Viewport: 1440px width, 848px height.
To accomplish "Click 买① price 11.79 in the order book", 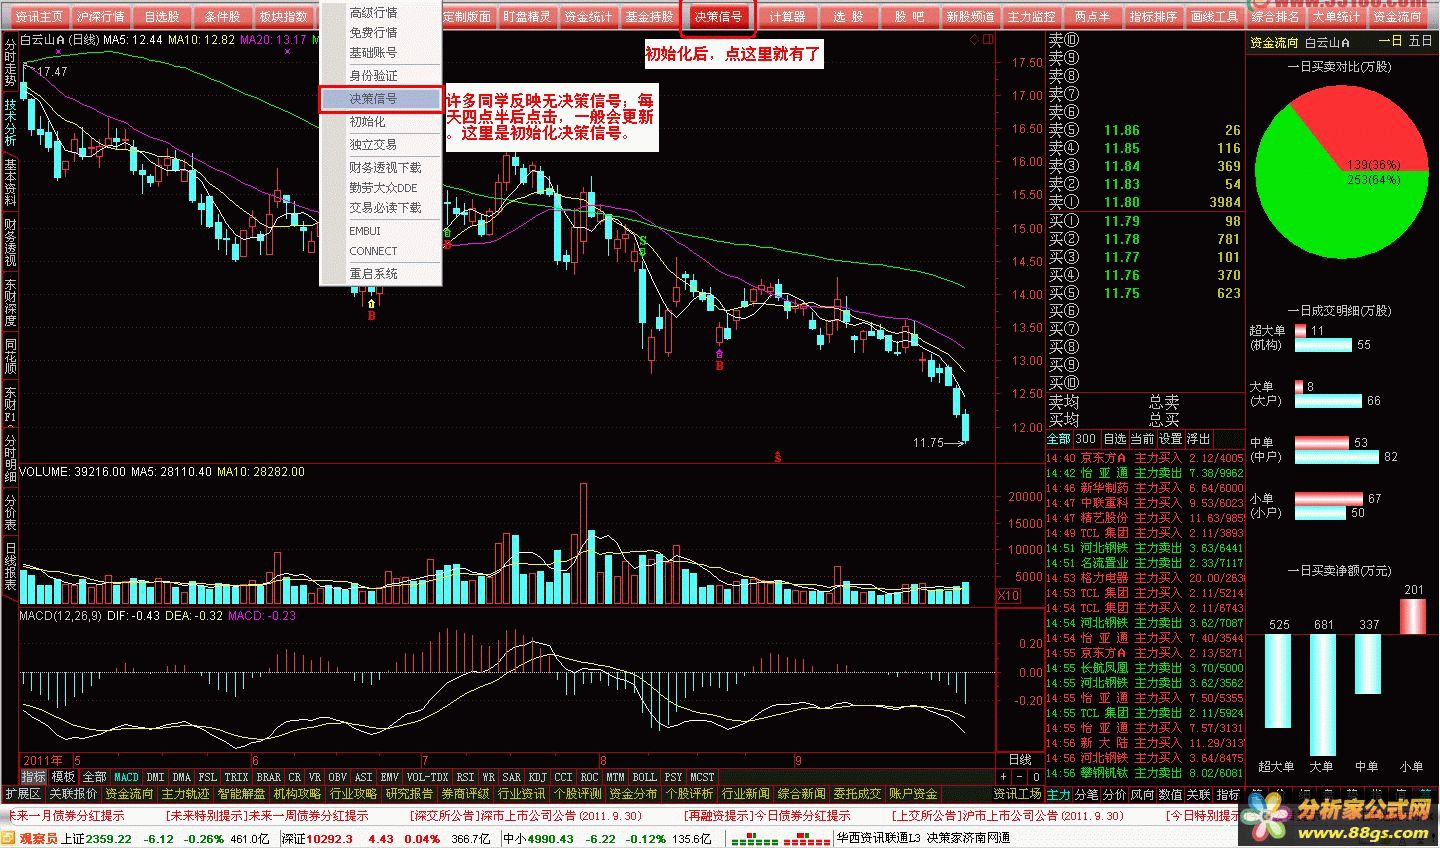I will 1121,221.
